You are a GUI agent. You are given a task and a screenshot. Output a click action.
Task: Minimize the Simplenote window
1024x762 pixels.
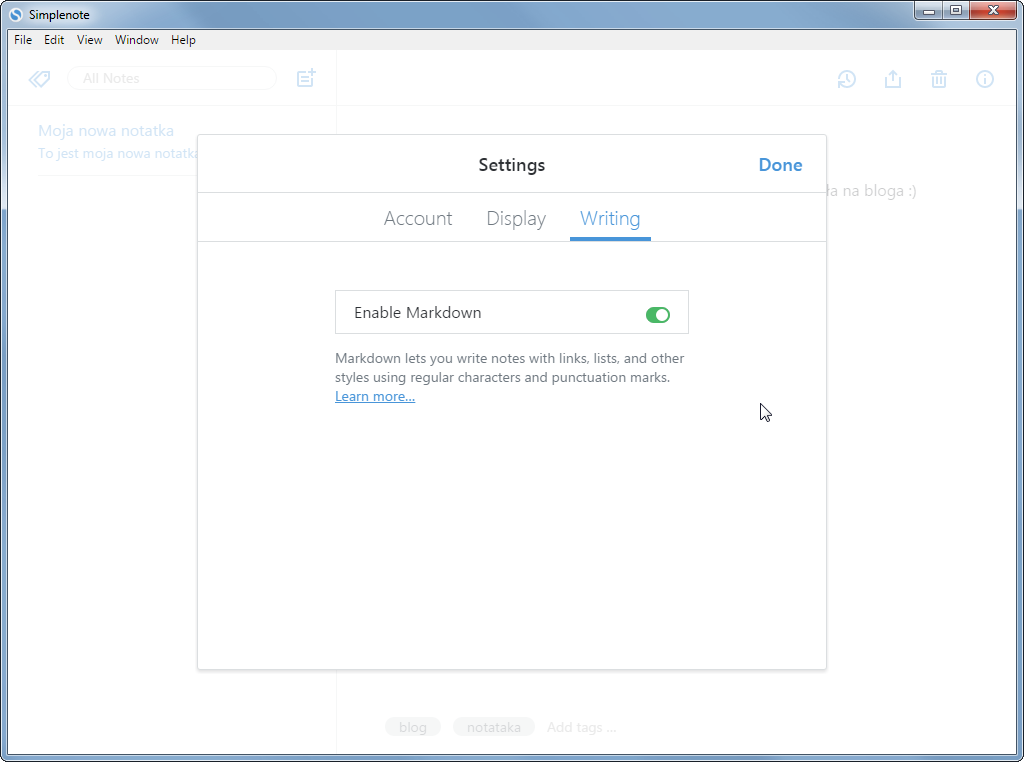pos(929,11)
